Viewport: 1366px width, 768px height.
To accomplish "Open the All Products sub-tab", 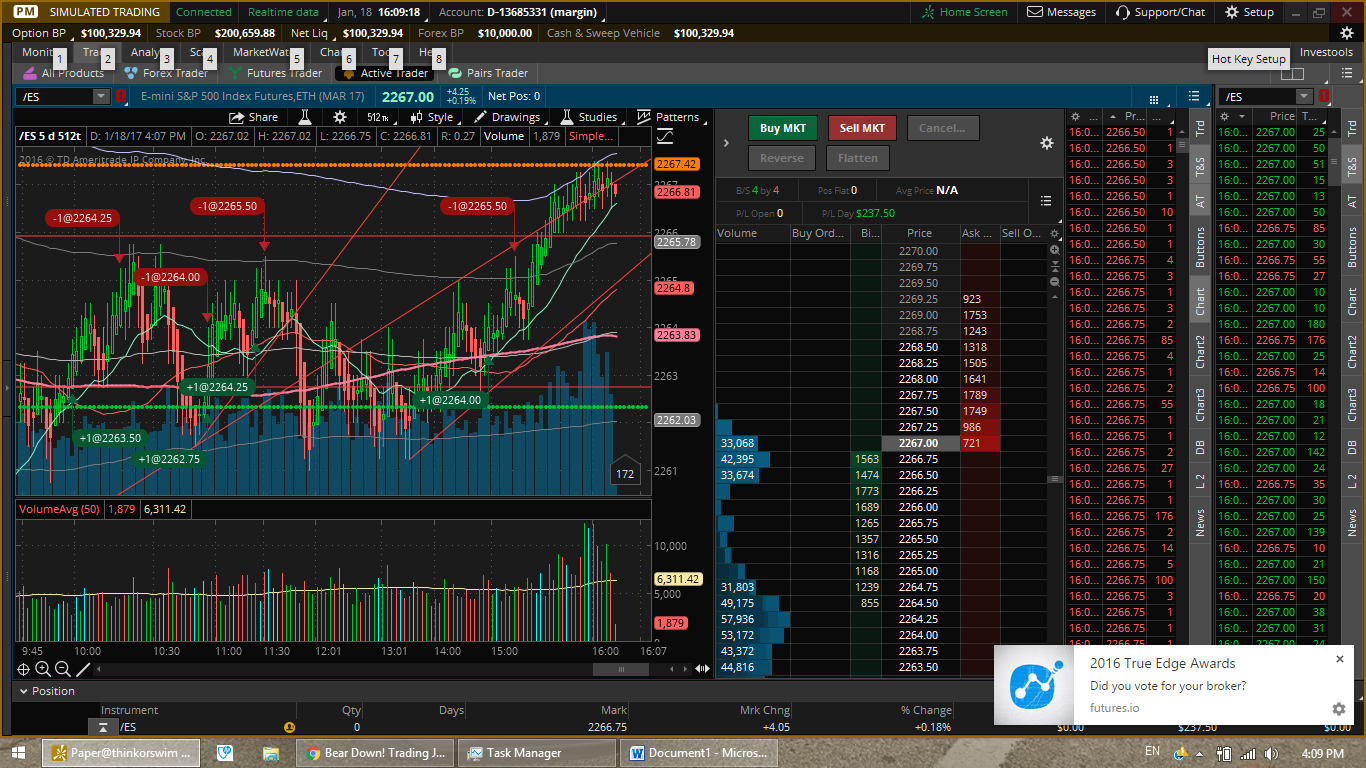I will coord(63,73).
